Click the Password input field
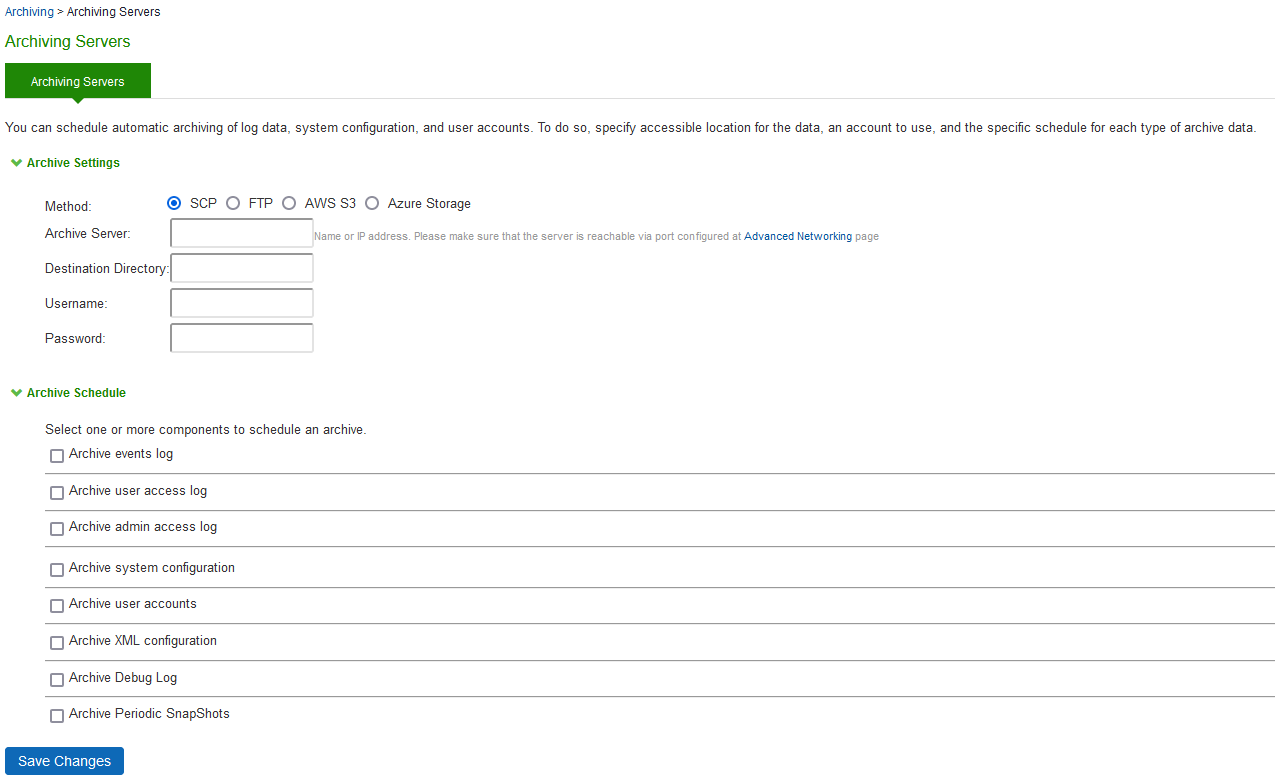 point(242,338)
